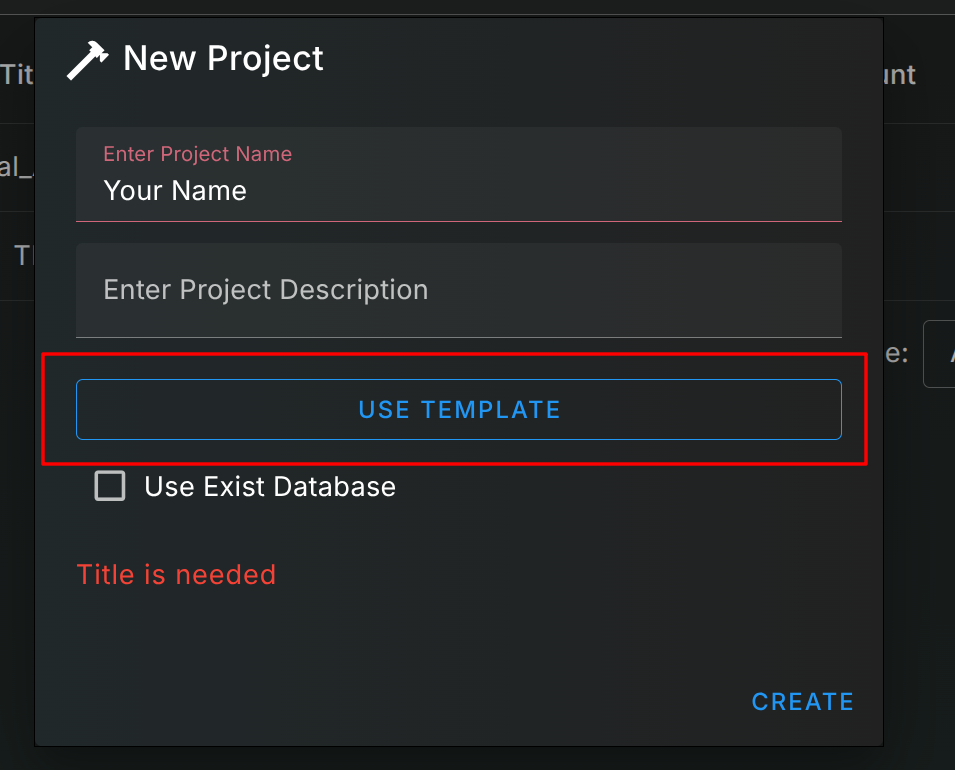Viewport: 955px width, 770px height.
Task: Enable the Use Exist Database checkbox
Action: click(x=110, y=487)
